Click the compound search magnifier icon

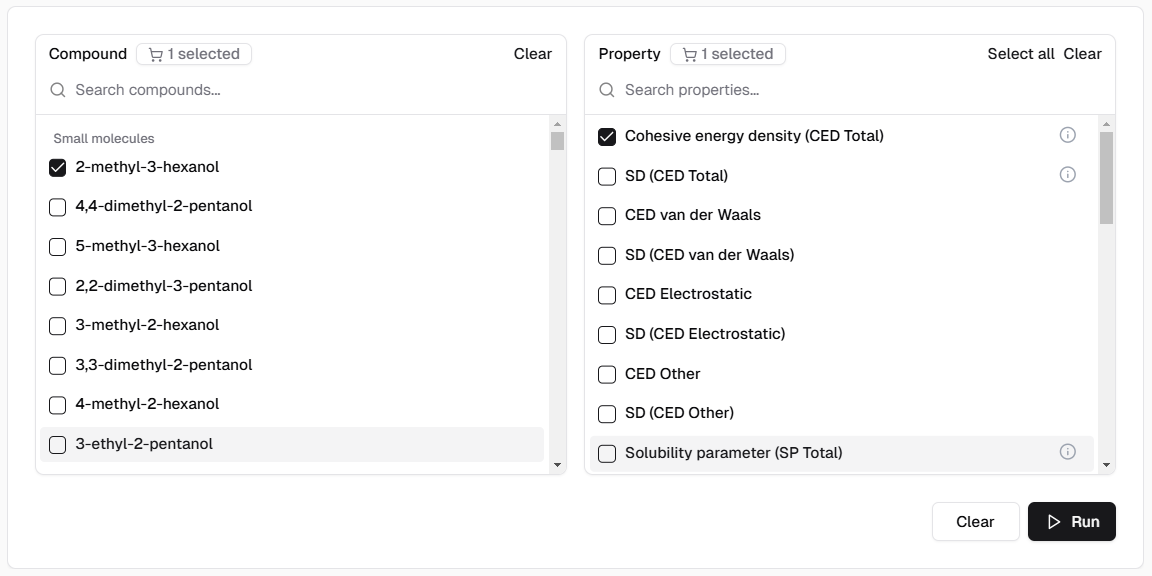(x=58, y=90)
